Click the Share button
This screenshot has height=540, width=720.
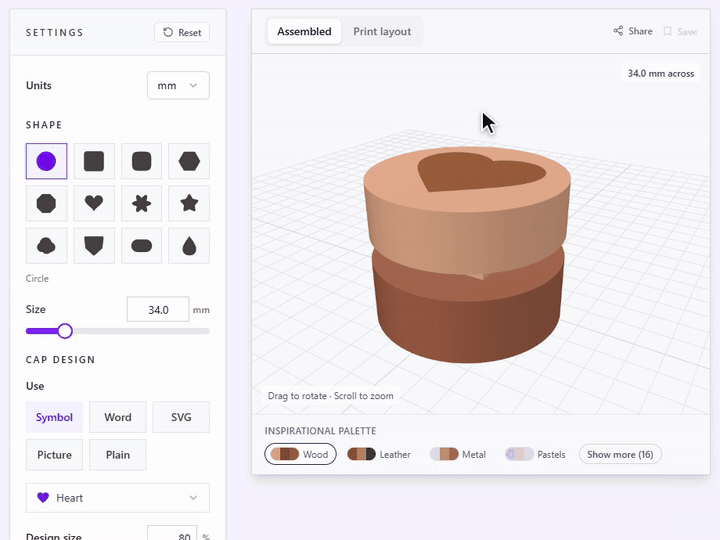(633, 31)
